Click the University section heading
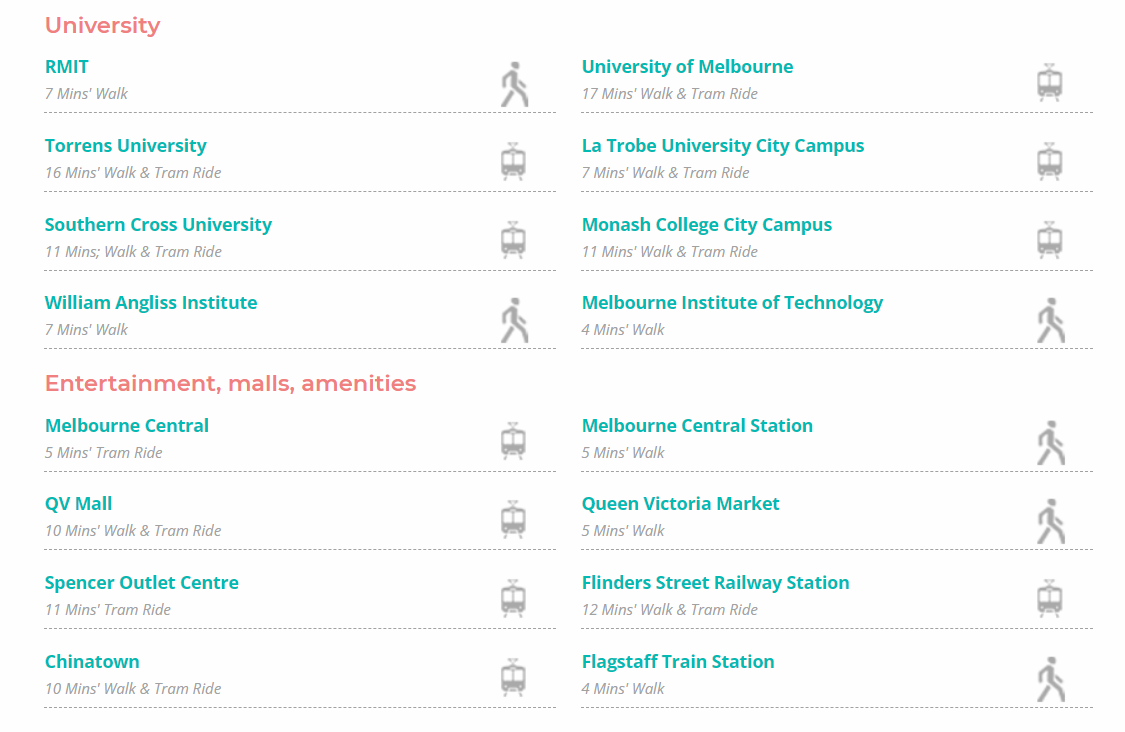The image size is (1125, 732). coord(103,26)
